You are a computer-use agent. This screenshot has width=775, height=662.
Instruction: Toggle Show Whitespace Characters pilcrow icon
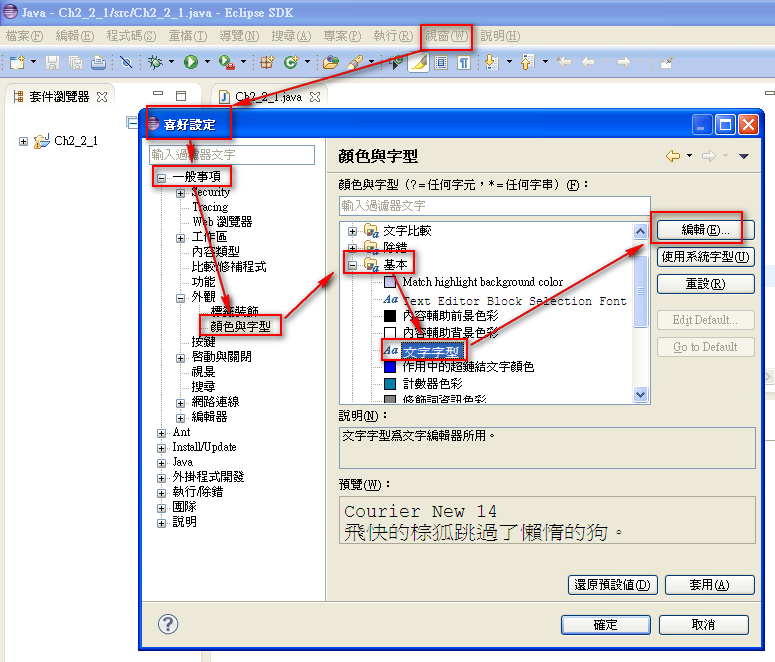coord(464,62)
